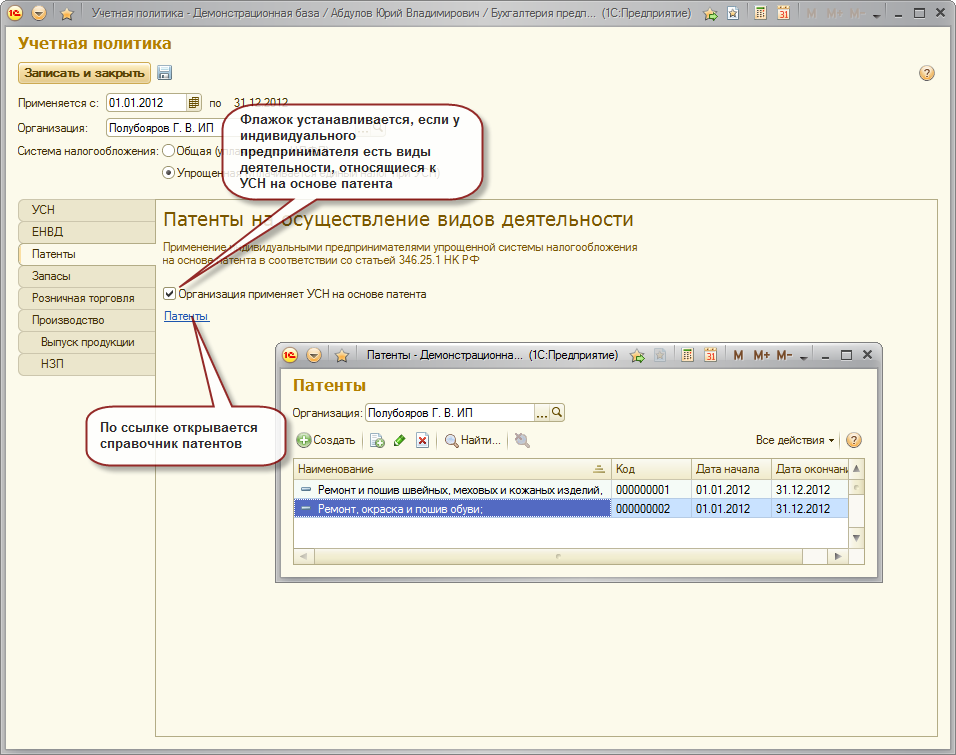Click the green pencil edit icon
This screenshot has width=956, height=755.
[x=399, y=440]
